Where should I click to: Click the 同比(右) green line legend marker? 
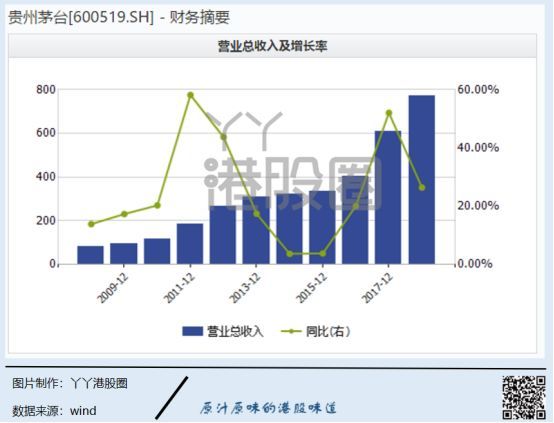[x=291, y=331]
